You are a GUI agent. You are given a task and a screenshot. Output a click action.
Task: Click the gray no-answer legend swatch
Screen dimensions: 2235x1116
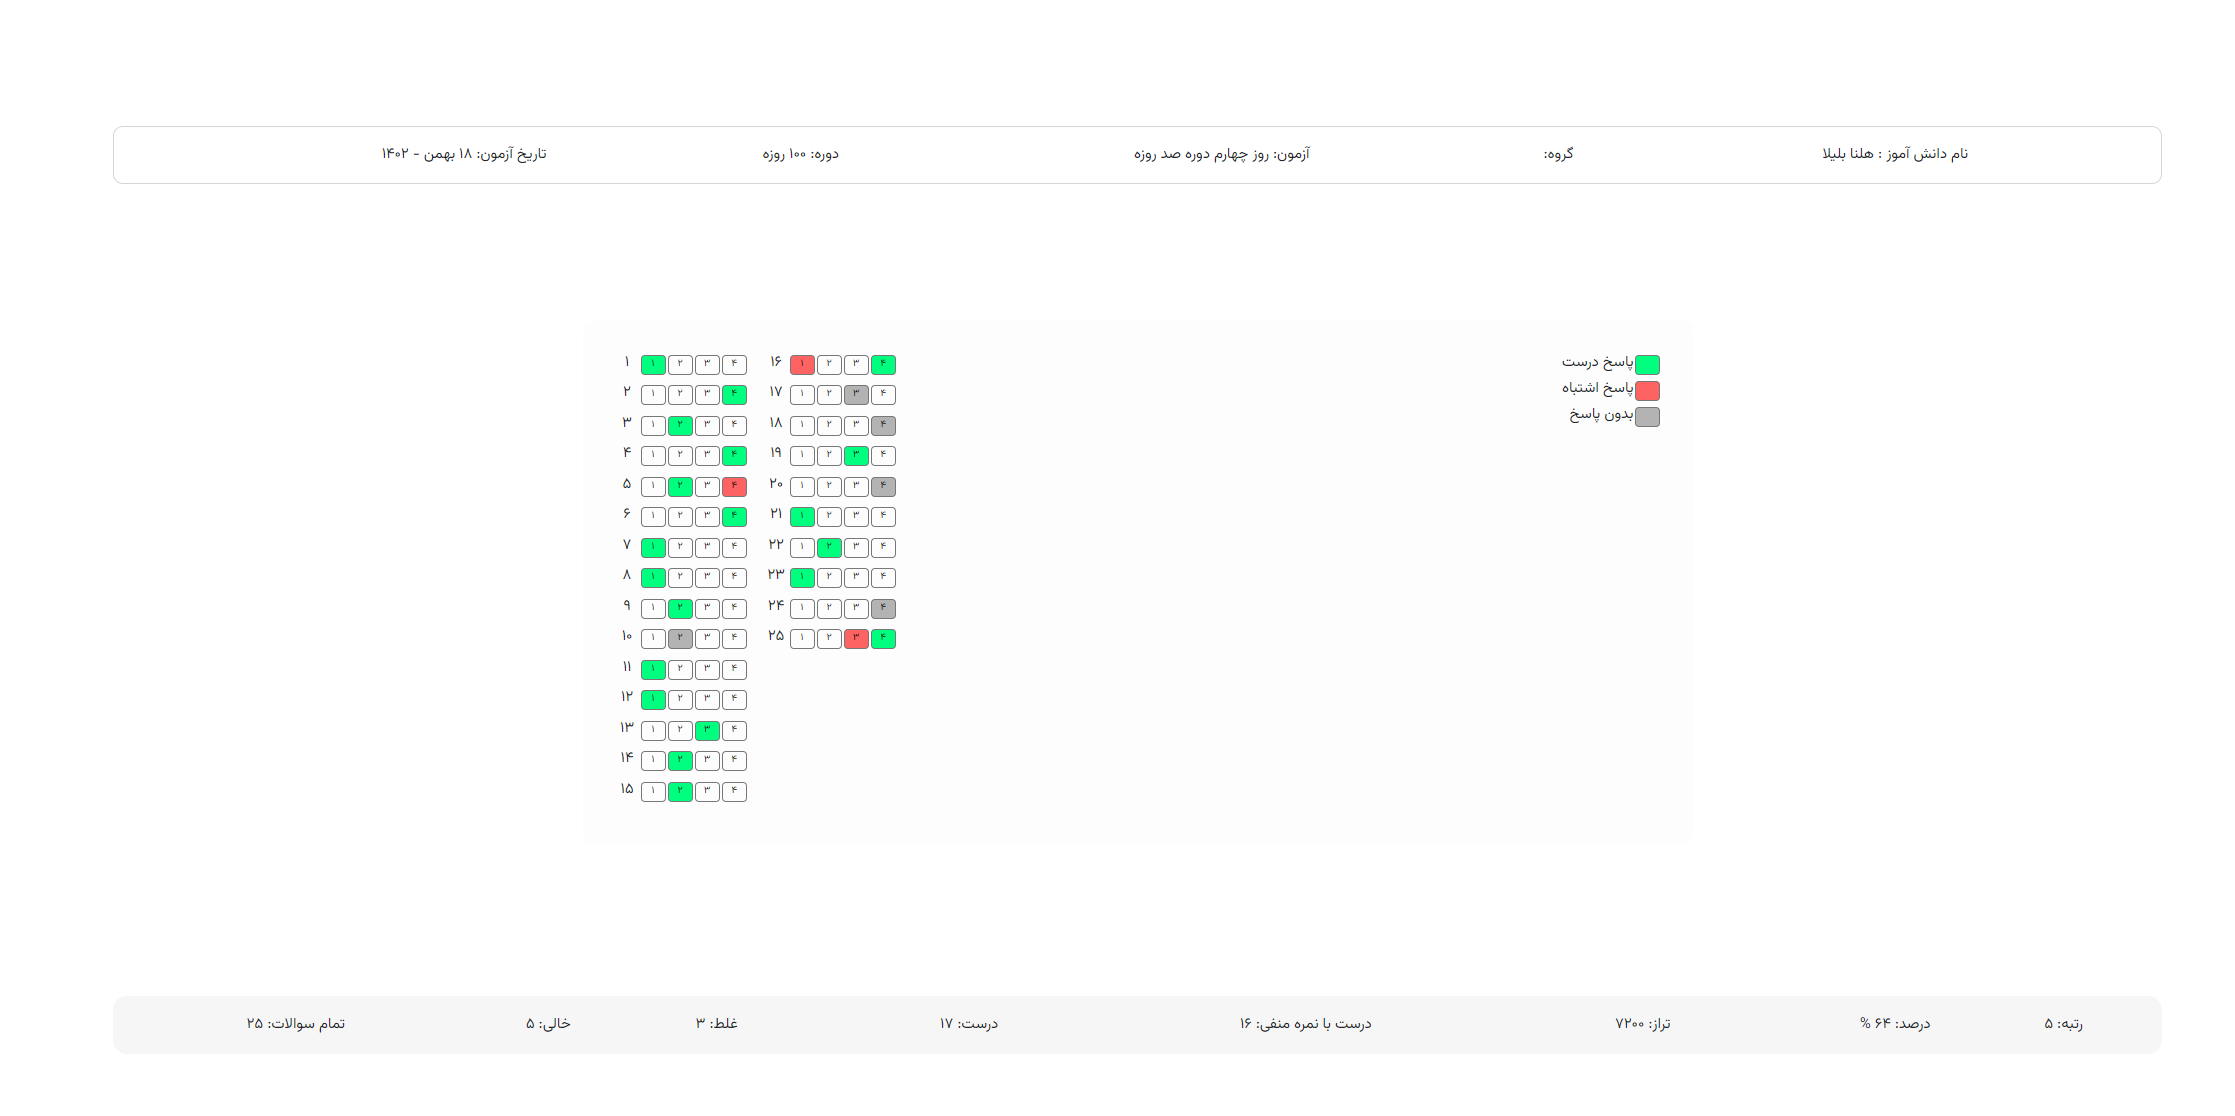1647,416
